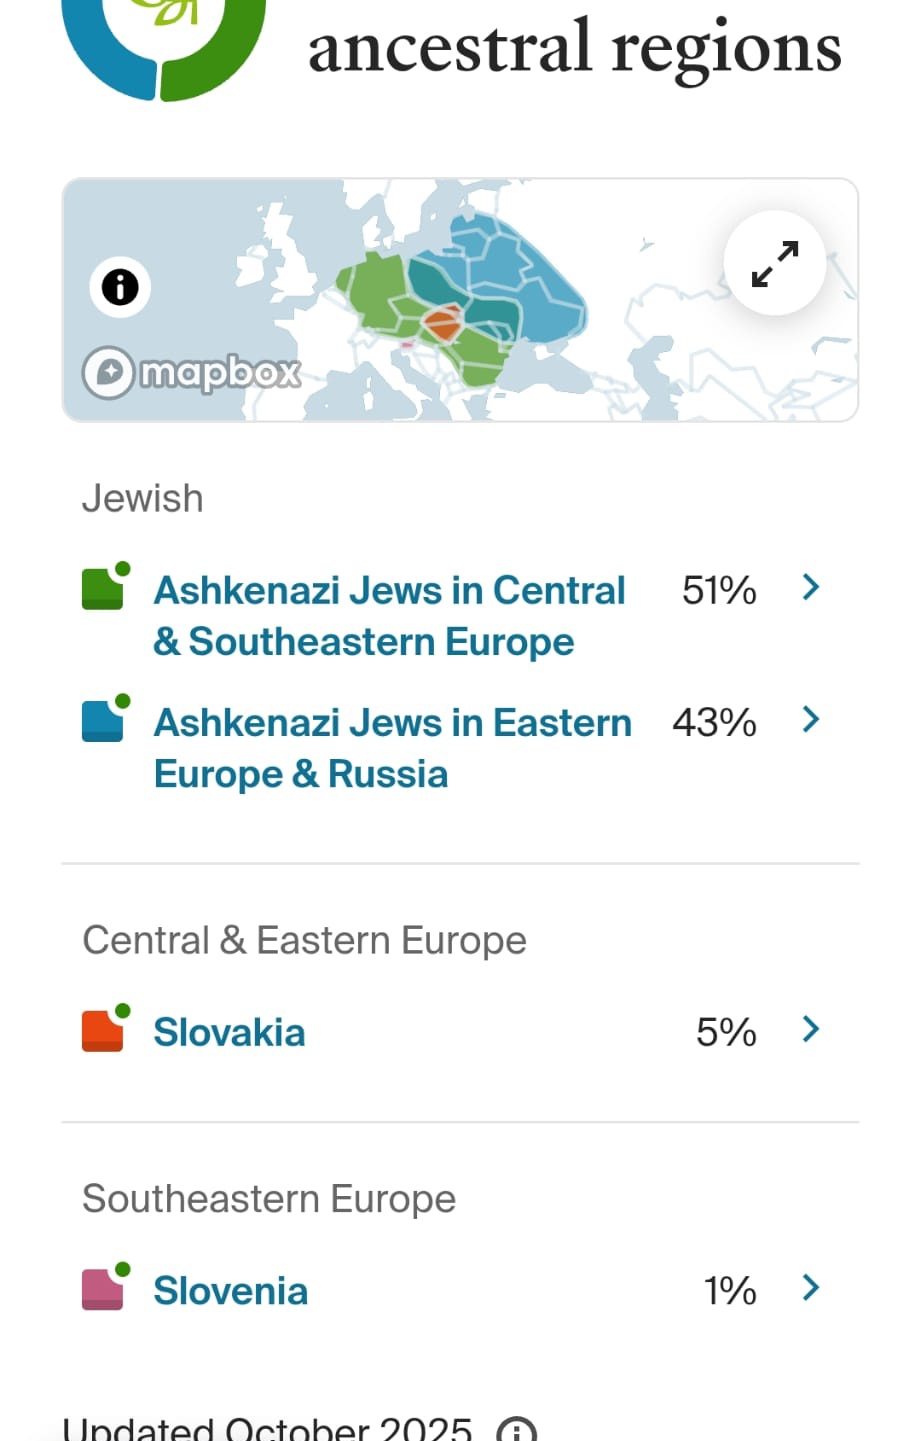This screenshot has width=921, height=1441.
Task: Expand the Slovenia row chevron
Action: coord(811,1287)
